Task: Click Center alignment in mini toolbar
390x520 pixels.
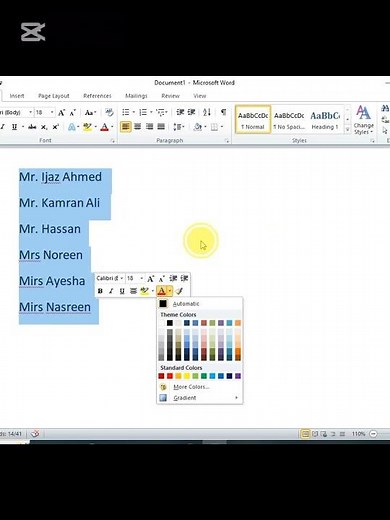Action: (x=133, y=291)
